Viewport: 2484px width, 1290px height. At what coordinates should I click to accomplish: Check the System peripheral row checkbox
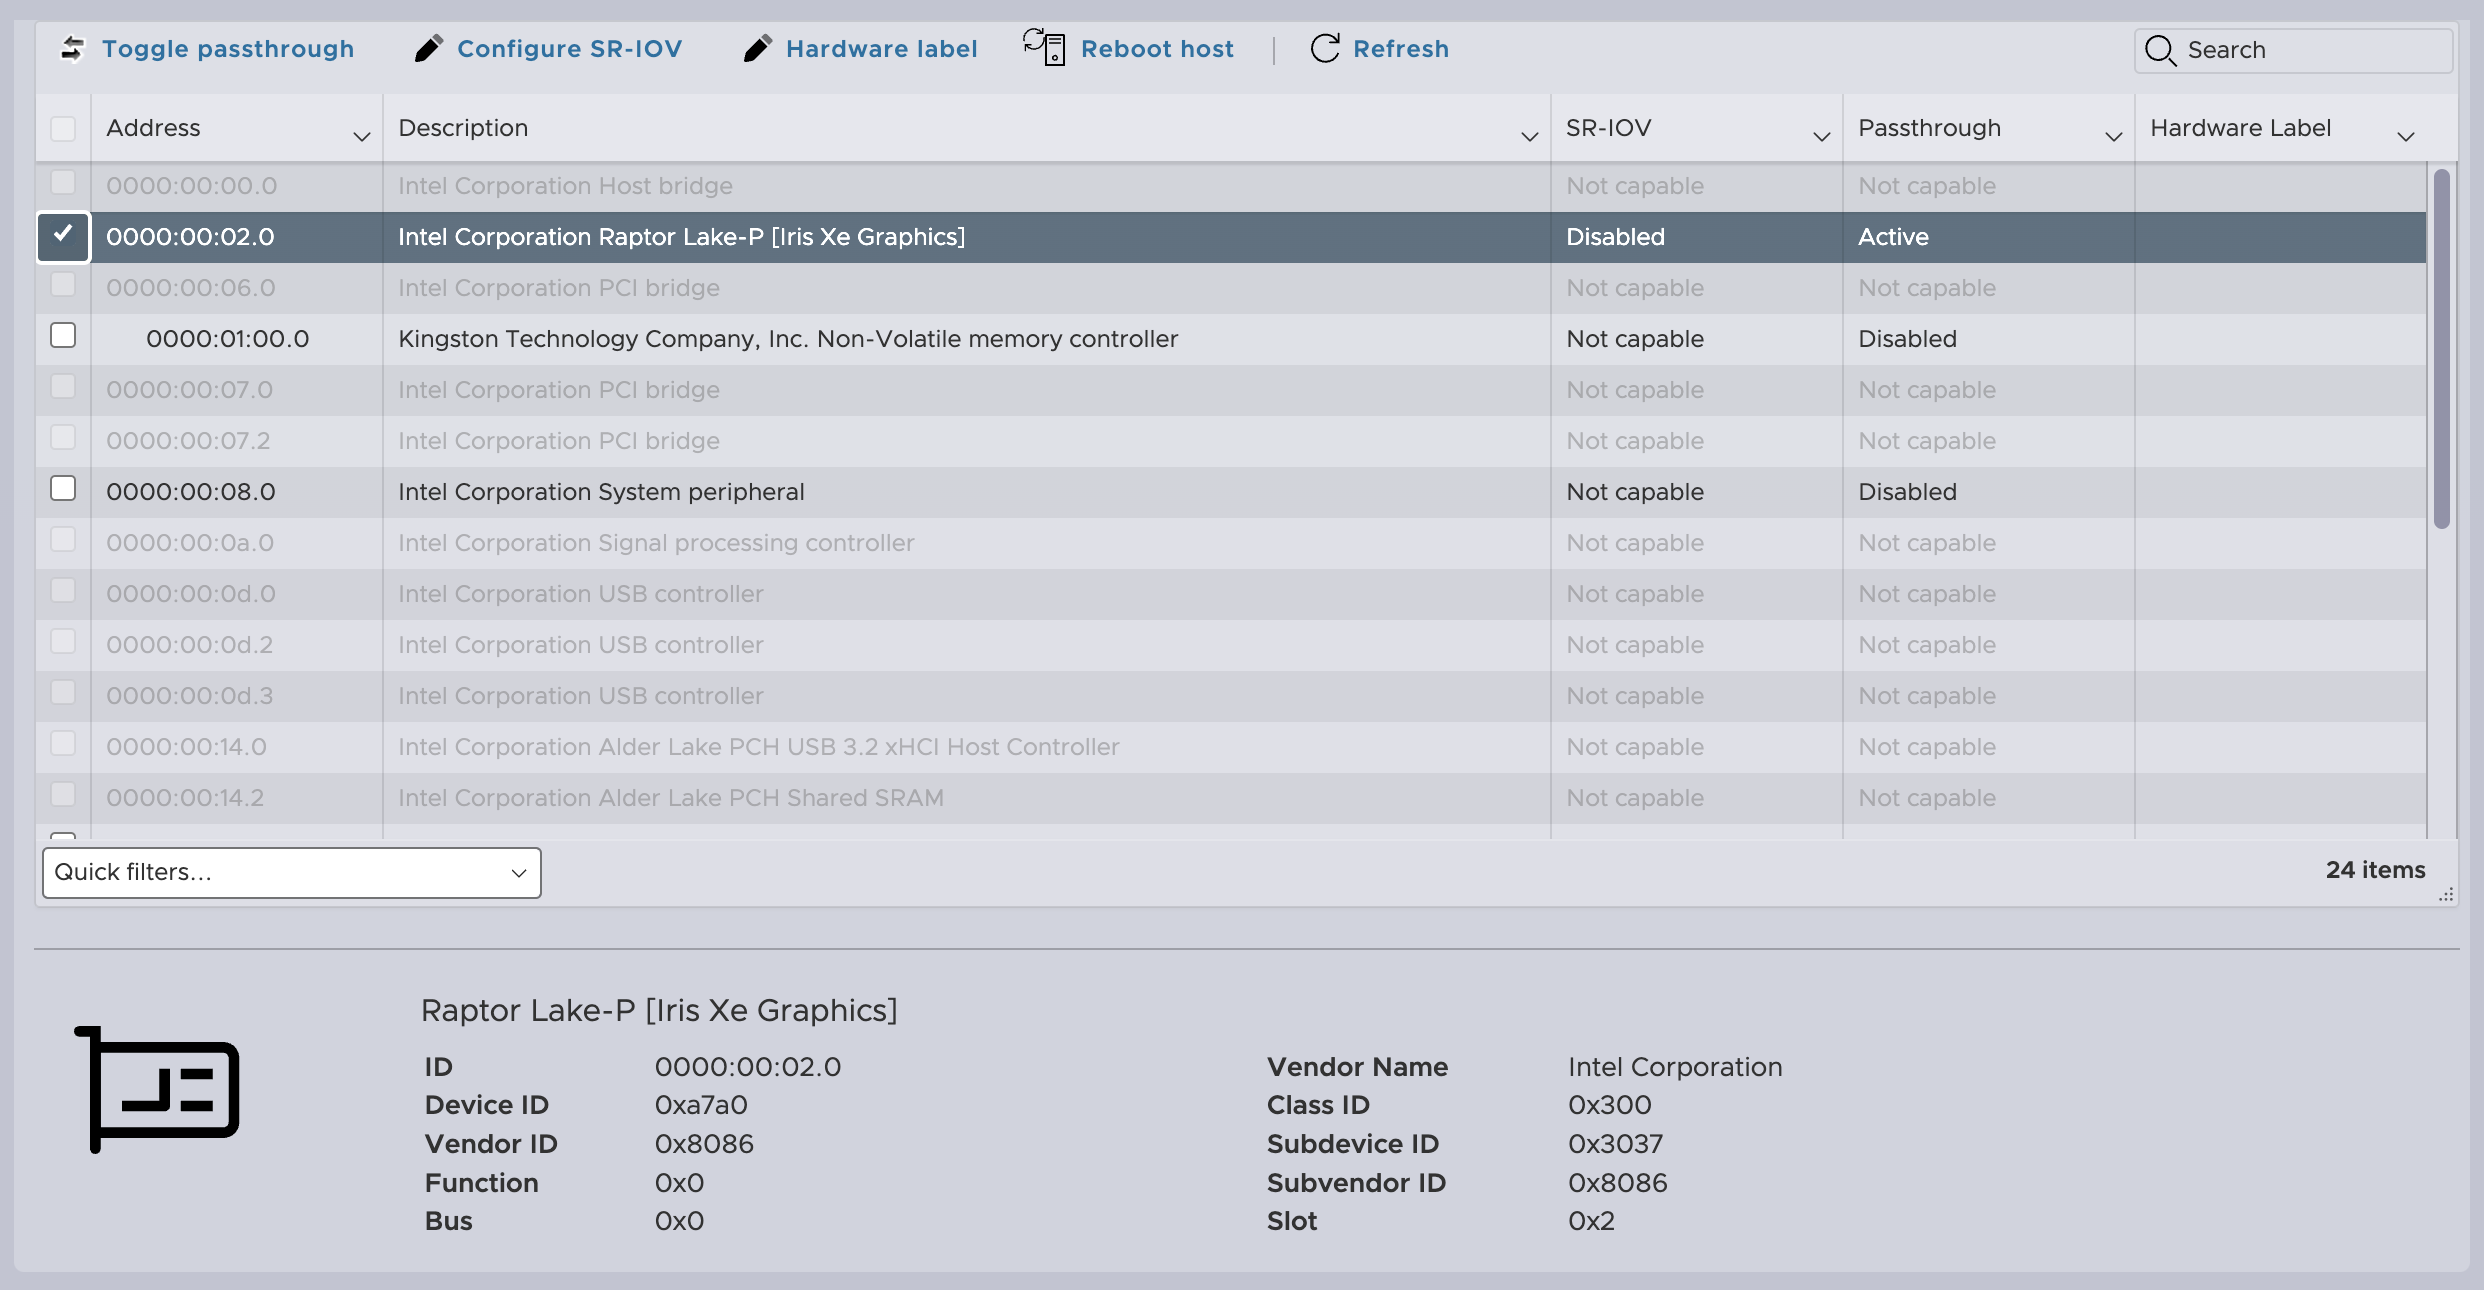[x=63, y=489]
